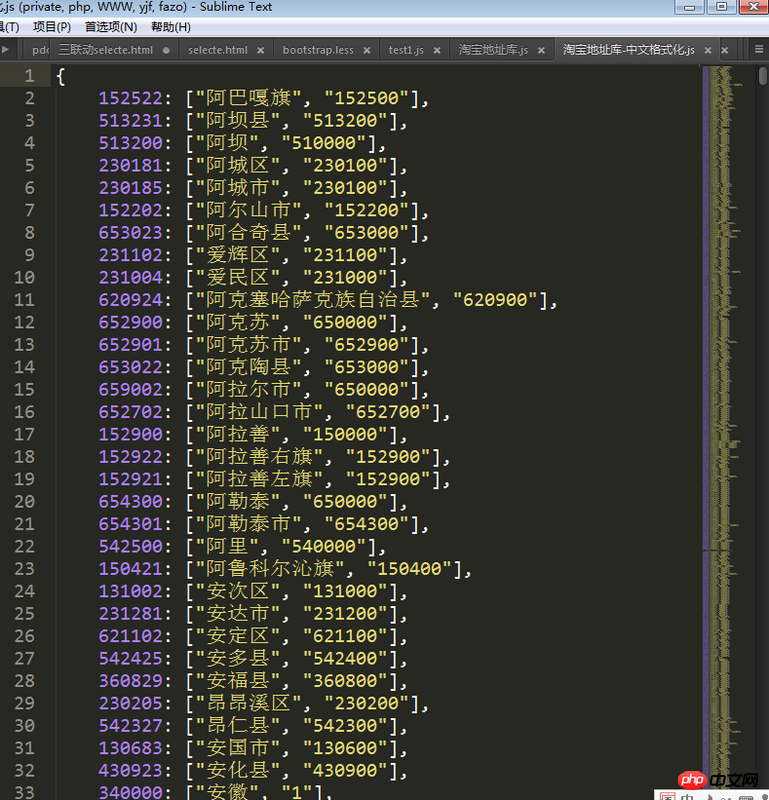Click the string "爱辉区"
This screenshot has width=769, height=800.
pyautogui.click(x=238, y=255)
